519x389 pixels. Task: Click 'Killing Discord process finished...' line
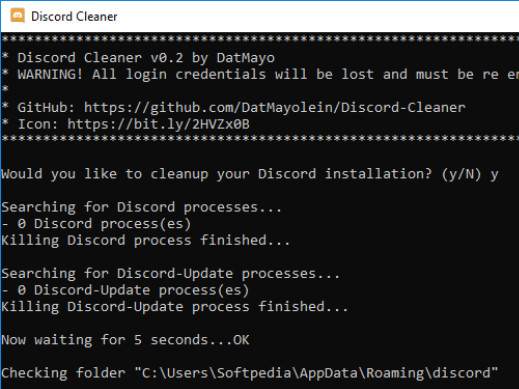[146, 240]
